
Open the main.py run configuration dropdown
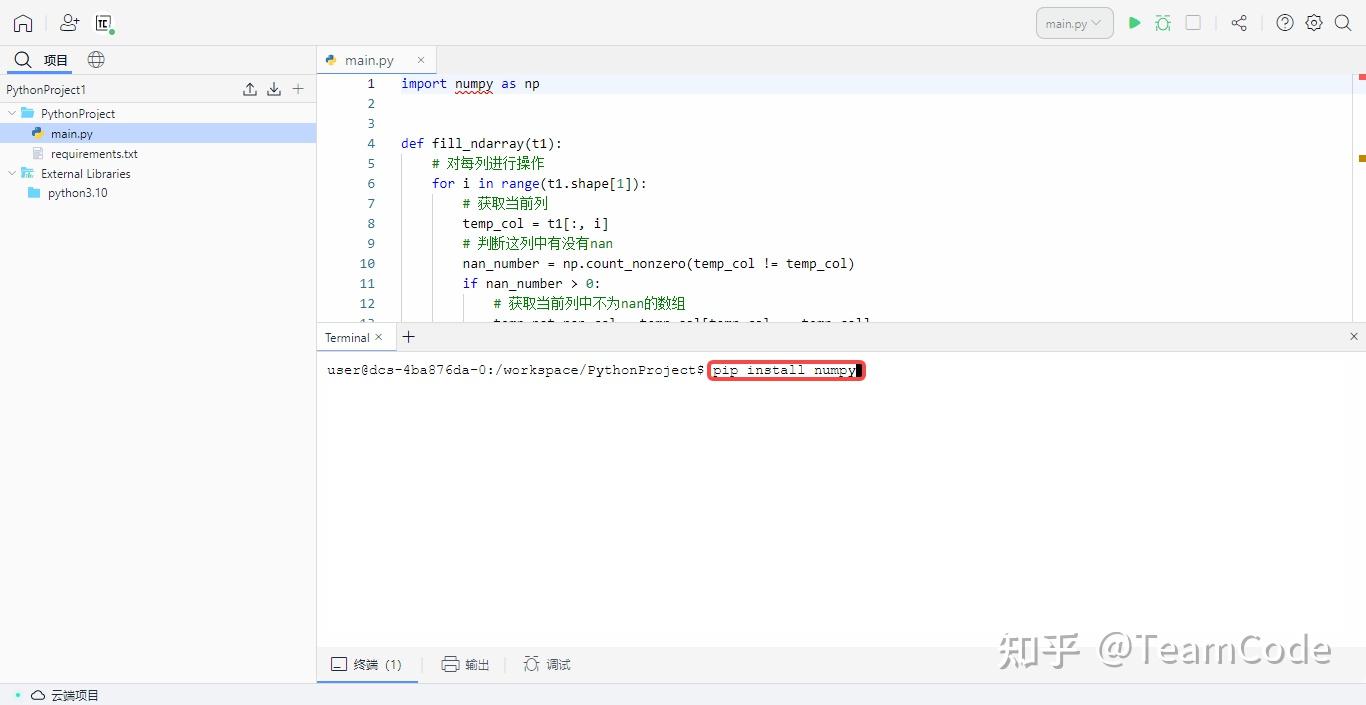pos(1074,22)
